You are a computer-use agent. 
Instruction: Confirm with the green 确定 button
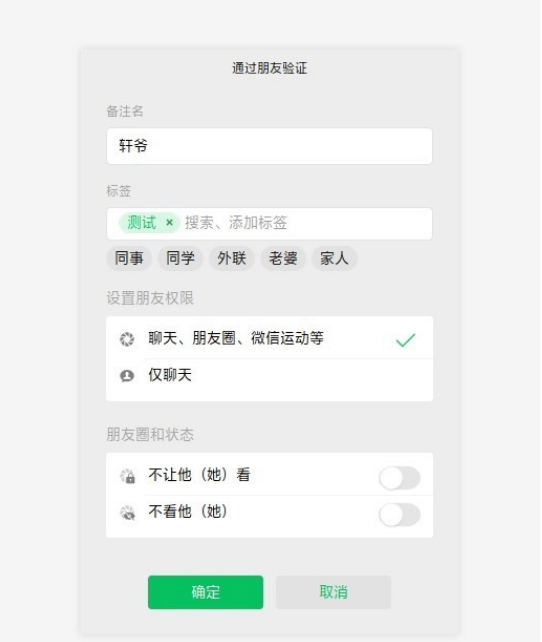pyautogui.click(x=206, y=592)
